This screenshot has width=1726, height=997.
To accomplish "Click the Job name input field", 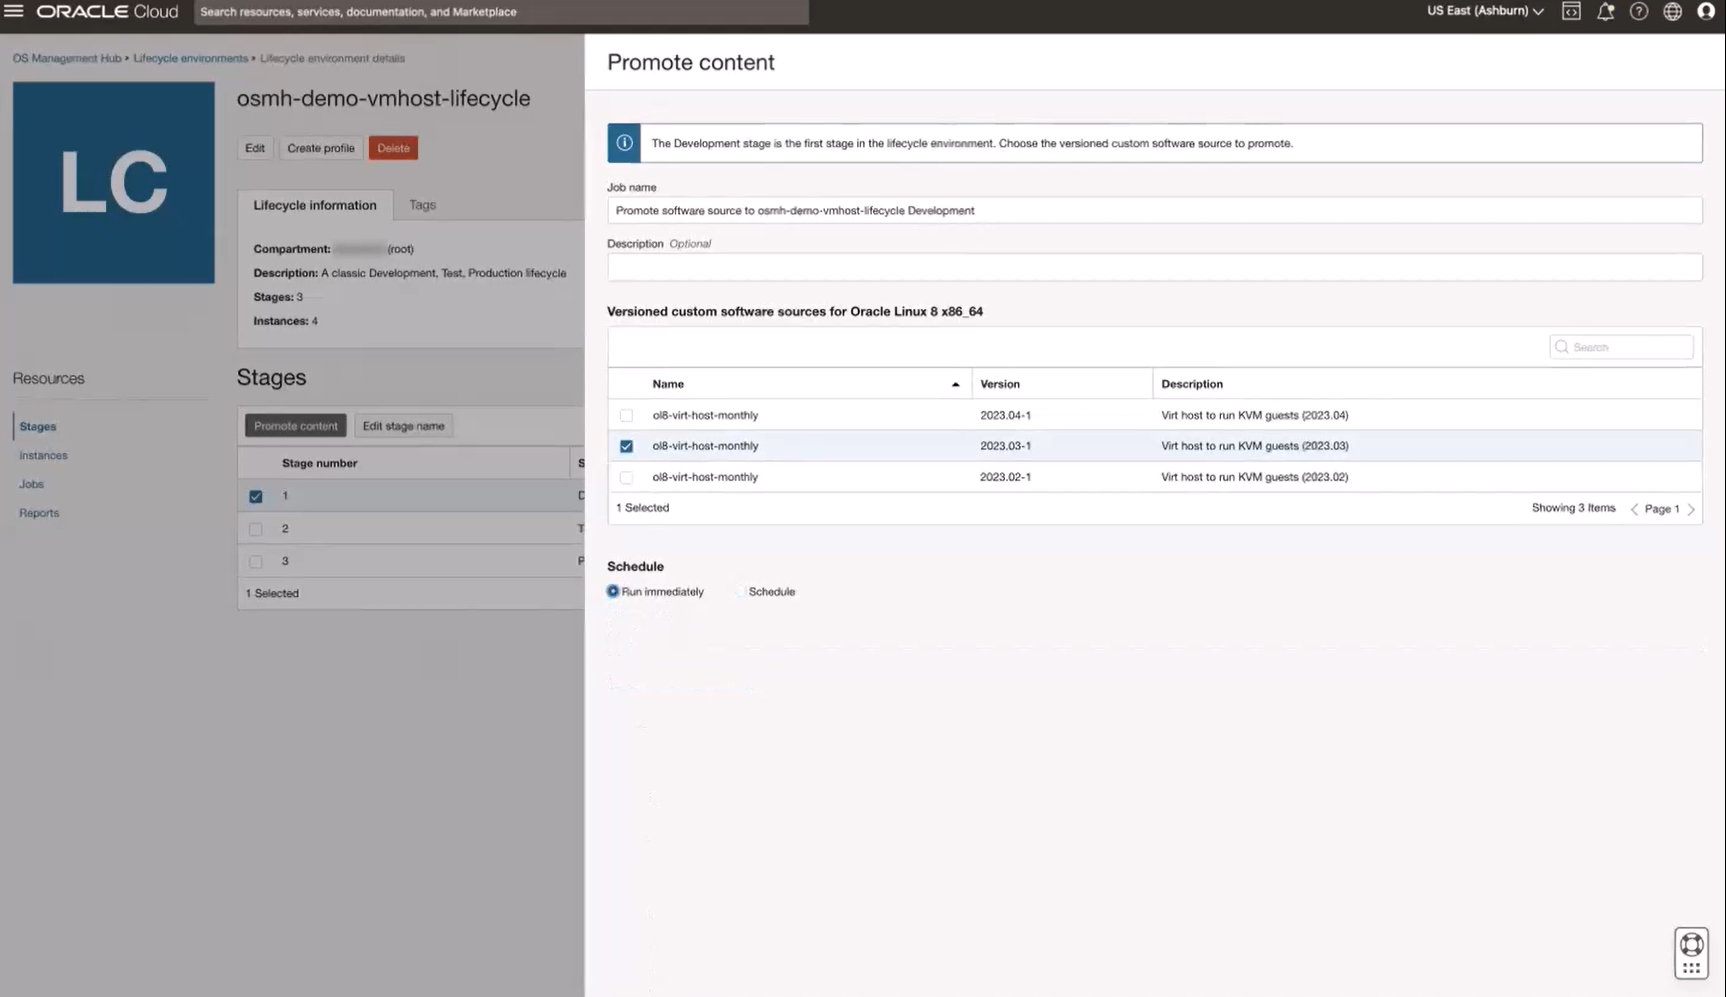I will point(1153,211).
